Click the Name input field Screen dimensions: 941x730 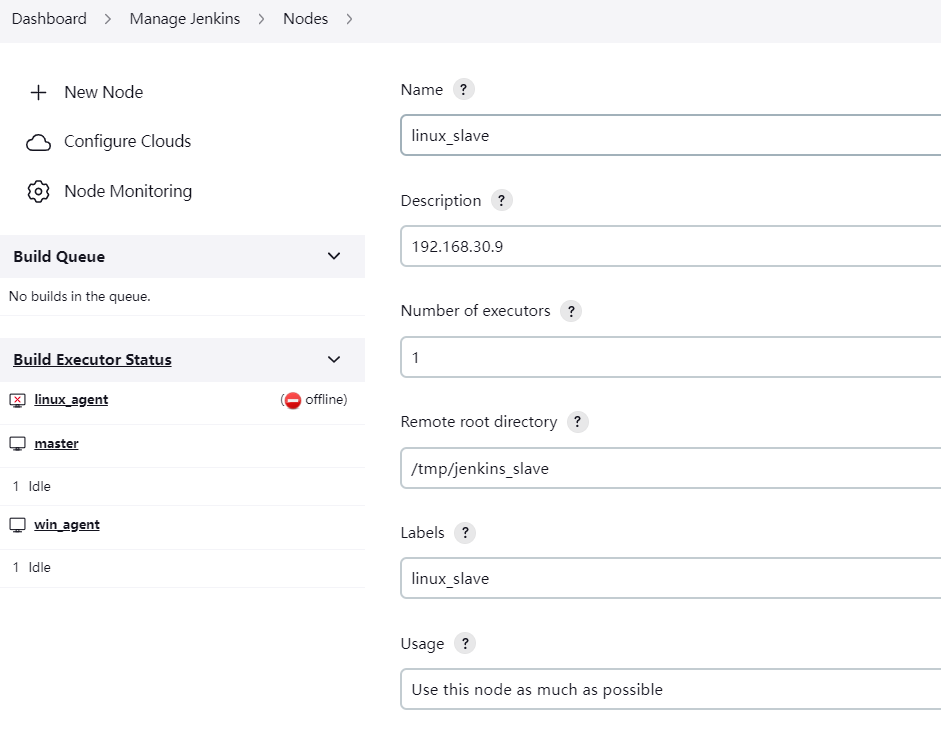pyautogui.click(x=671, y=135)
